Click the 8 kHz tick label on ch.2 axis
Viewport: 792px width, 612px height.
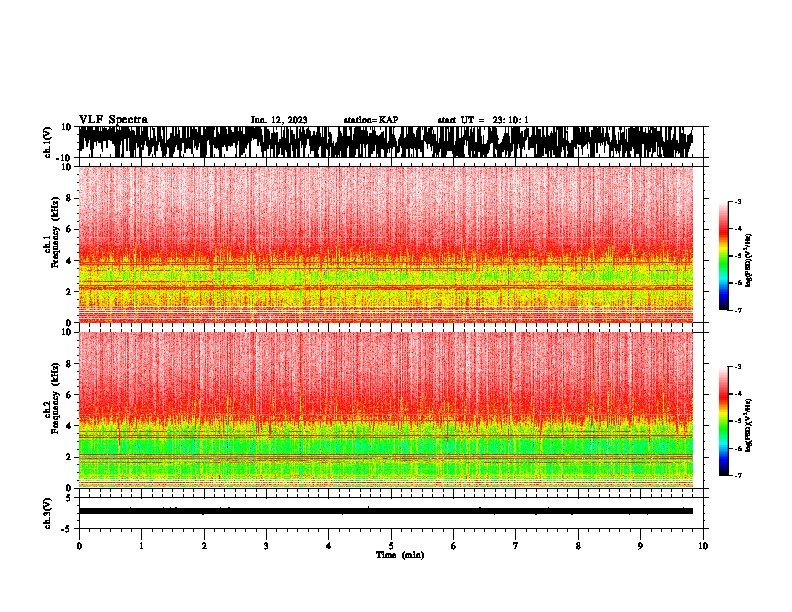69,364
